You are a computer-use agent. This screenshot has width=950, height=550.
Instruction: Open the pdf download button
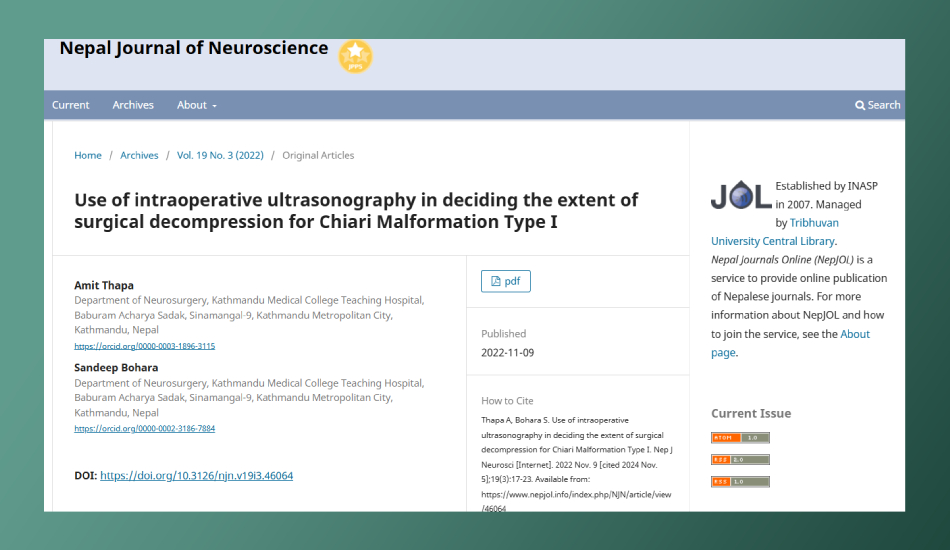(506, 281)
